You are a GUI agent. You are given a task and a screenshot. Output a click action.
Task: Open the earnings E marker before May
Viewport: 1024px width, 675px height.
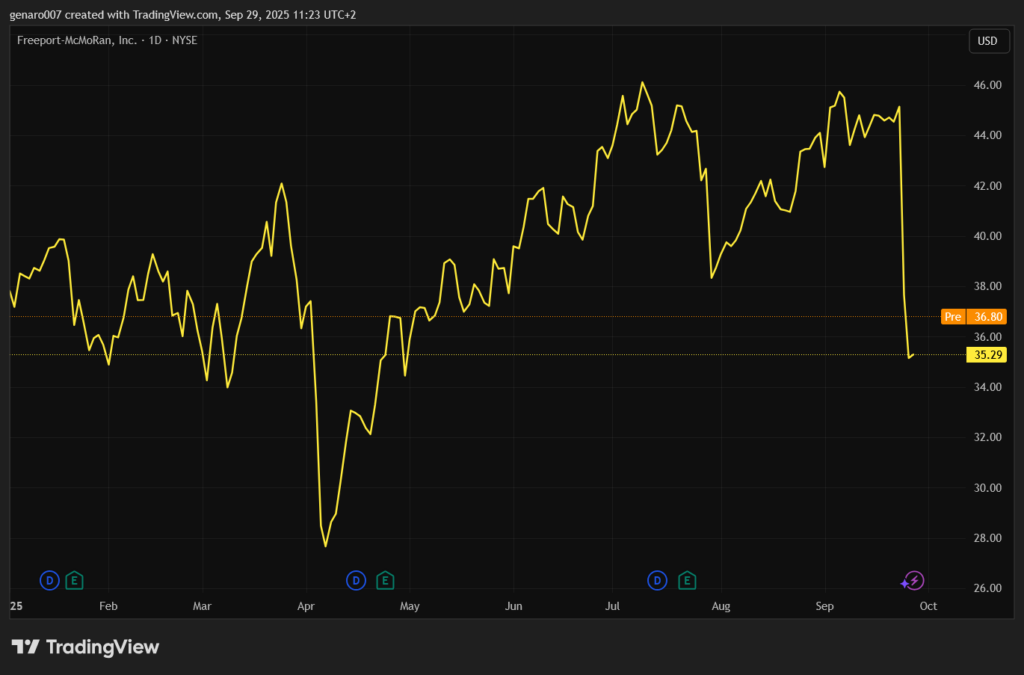pos(385,580)
